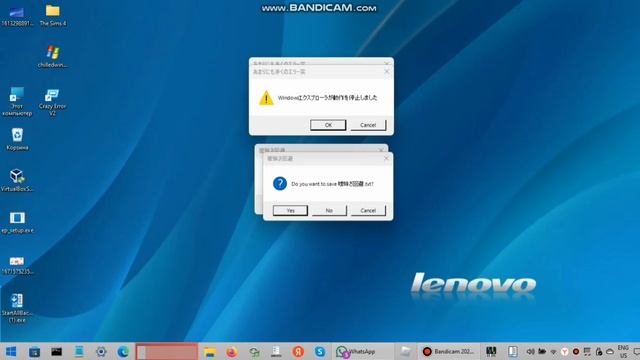Select the Crazy Error V2 desktop icon

[x=52, y=102]
